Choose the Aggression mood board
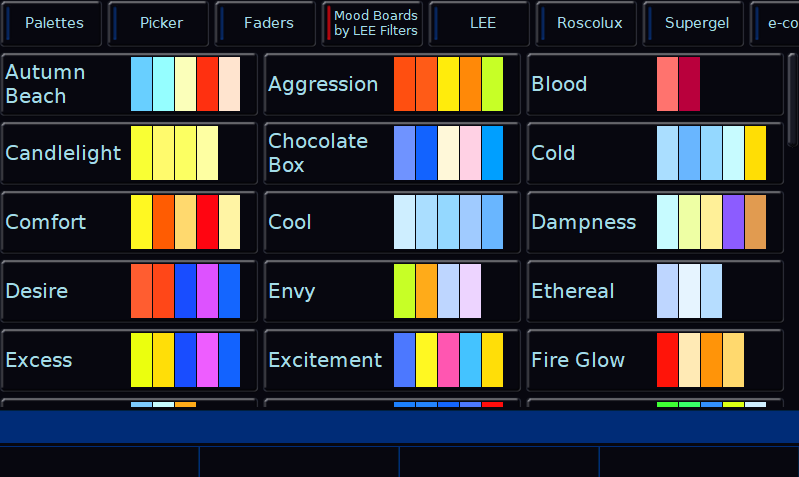 point(392,84)
